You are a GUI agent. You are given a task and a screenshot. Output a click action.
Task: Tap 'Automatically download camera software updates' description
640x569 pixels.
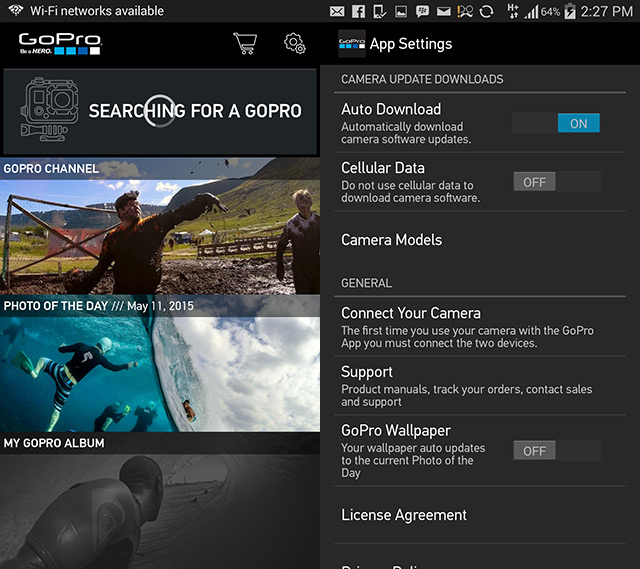[406, 133]
